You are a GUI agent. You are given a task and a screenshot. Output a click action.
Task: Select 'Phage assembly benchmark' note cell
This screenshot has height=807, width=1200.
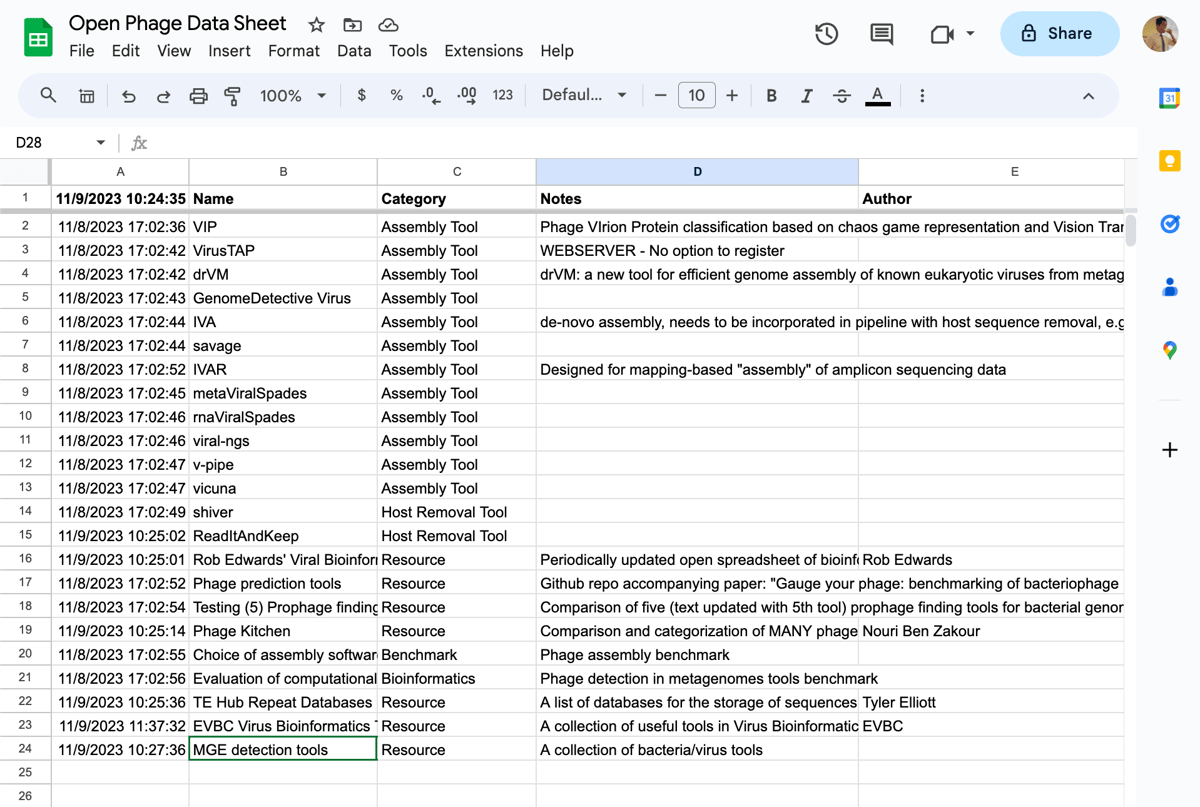[697, 655]
